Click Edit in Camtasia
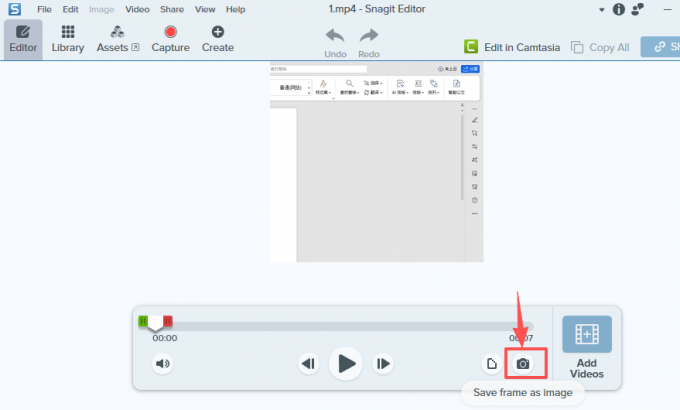 [512, 47]
